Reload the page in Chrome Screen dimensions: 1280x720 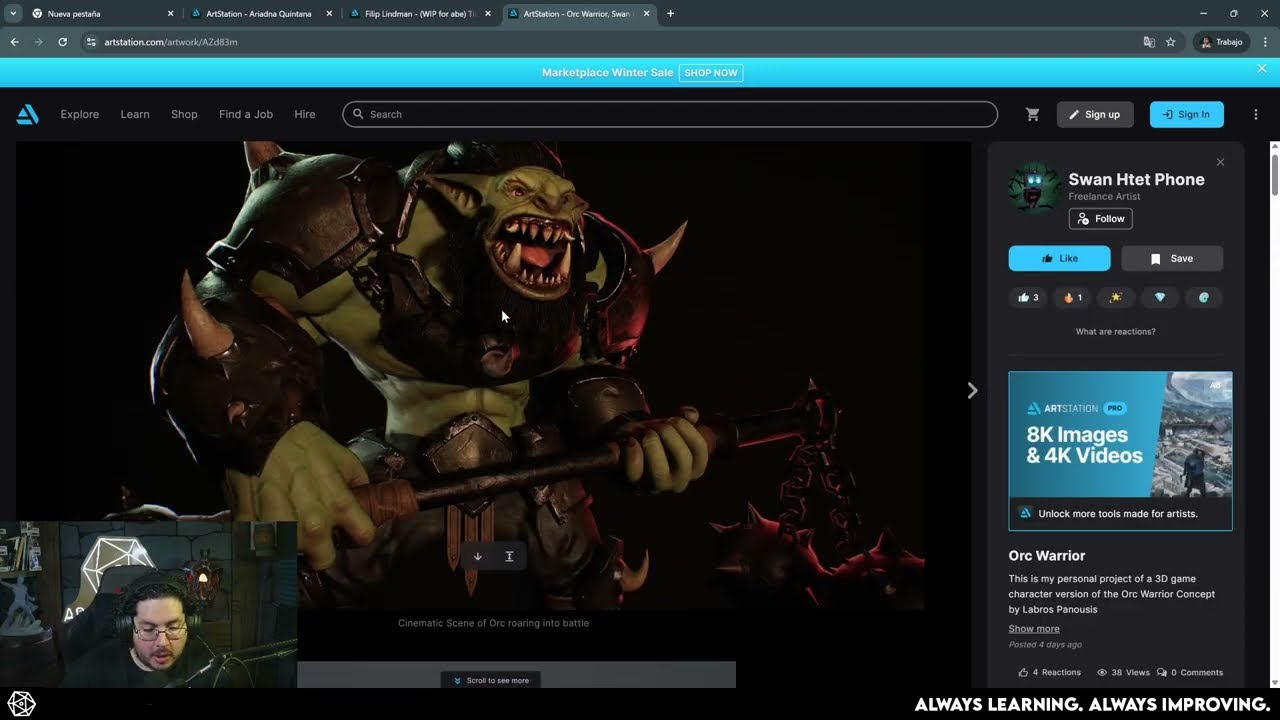[62, 42]
